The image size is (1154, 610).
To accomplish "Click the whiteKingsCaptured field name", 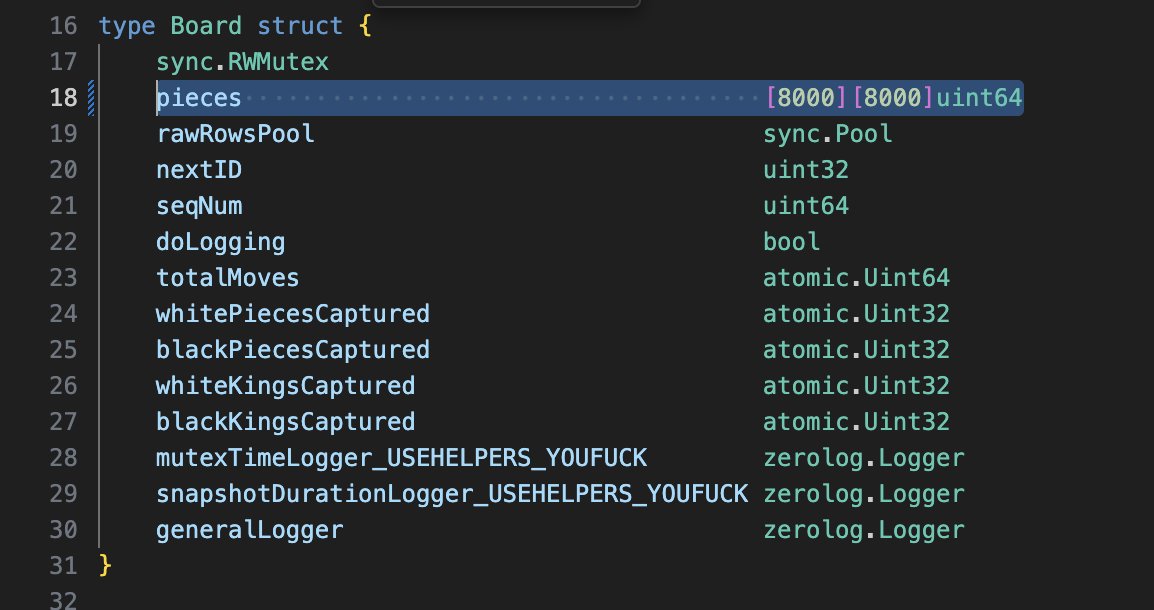I will pos(286,386).
